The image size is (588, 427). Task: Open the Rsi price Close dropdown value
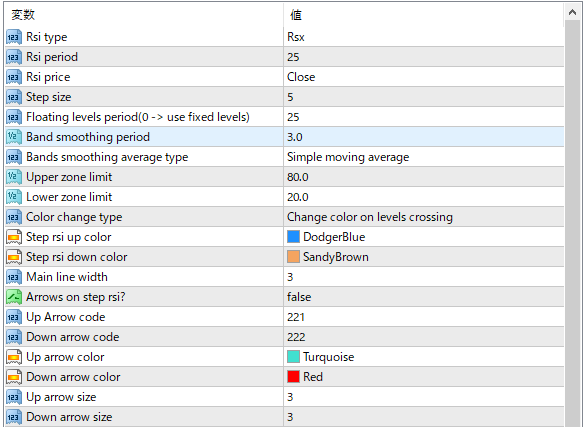424,77
